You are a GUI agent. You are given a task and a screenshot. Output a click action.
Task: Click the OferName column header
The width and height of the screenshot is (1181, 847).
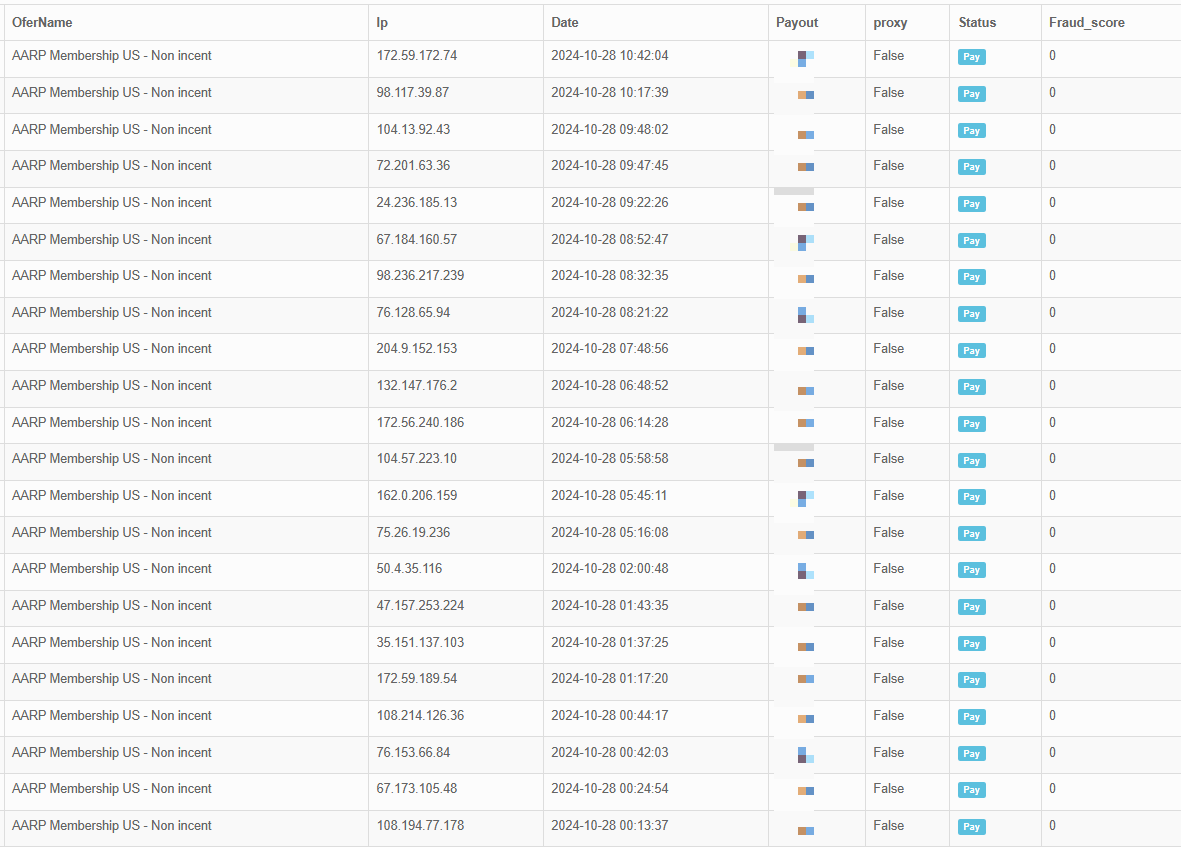pos(42,23)
